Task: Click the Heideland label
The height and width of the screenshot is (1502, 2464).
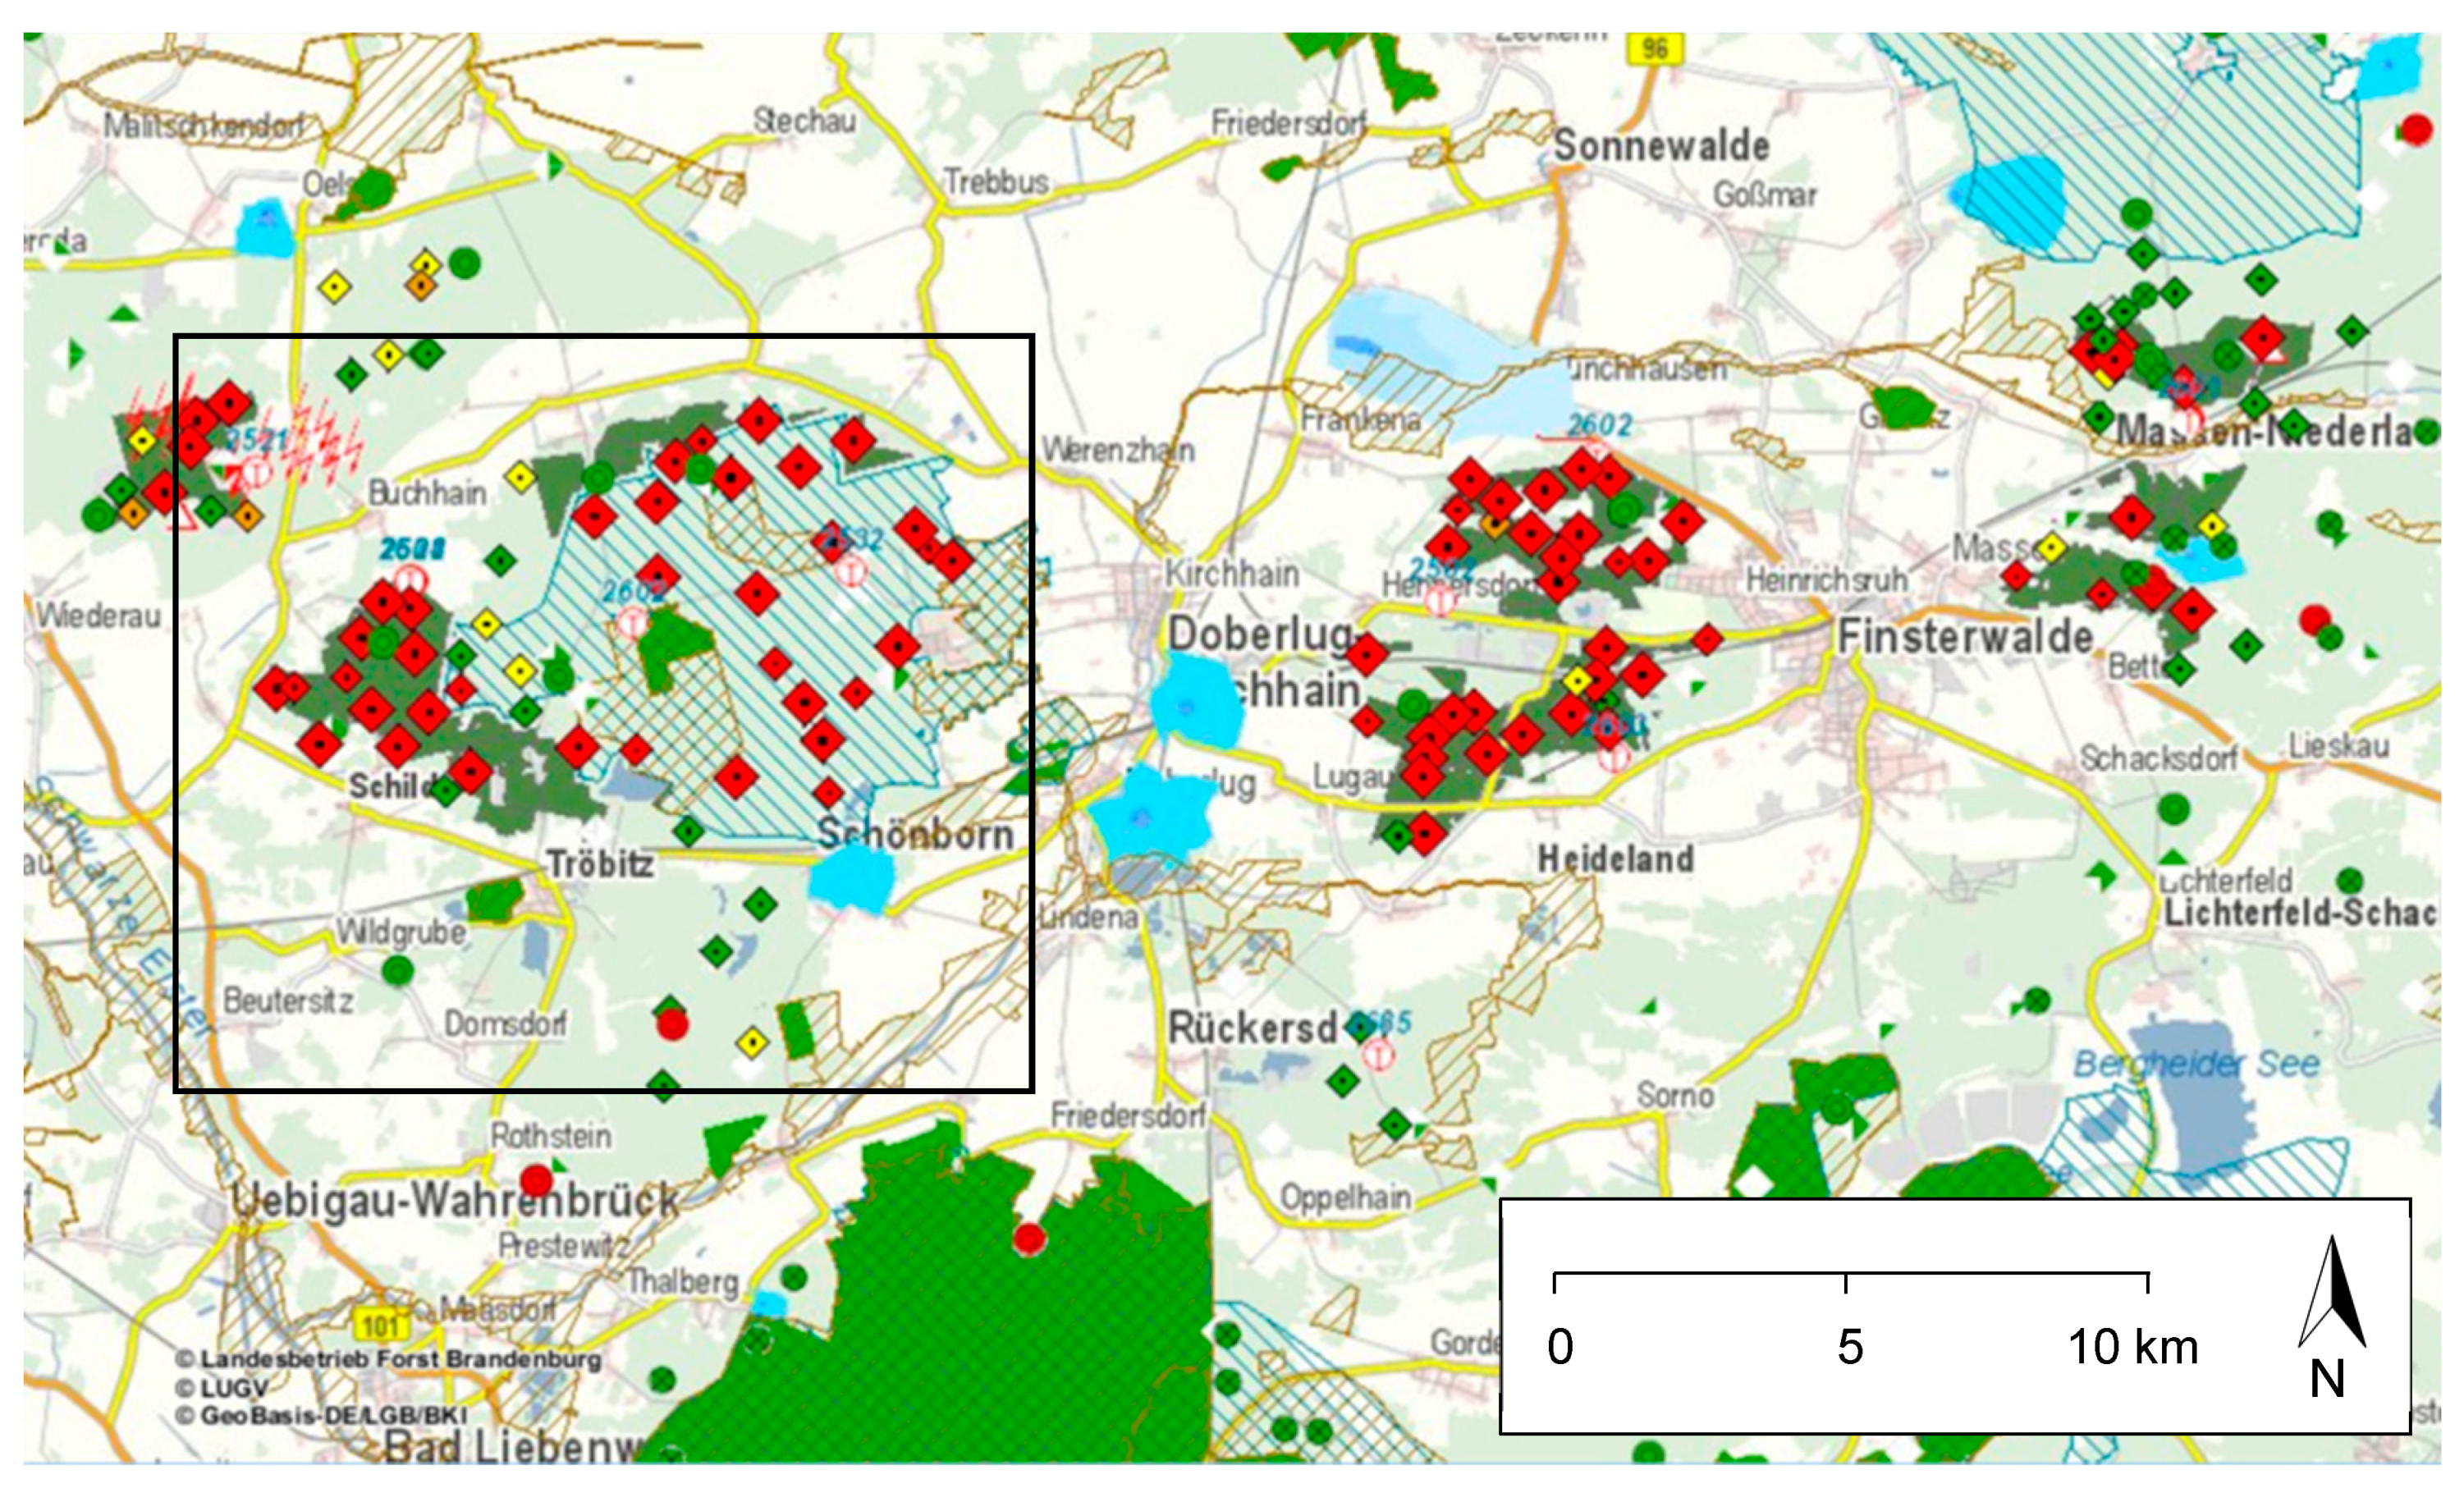Action: click(1615, 858)
